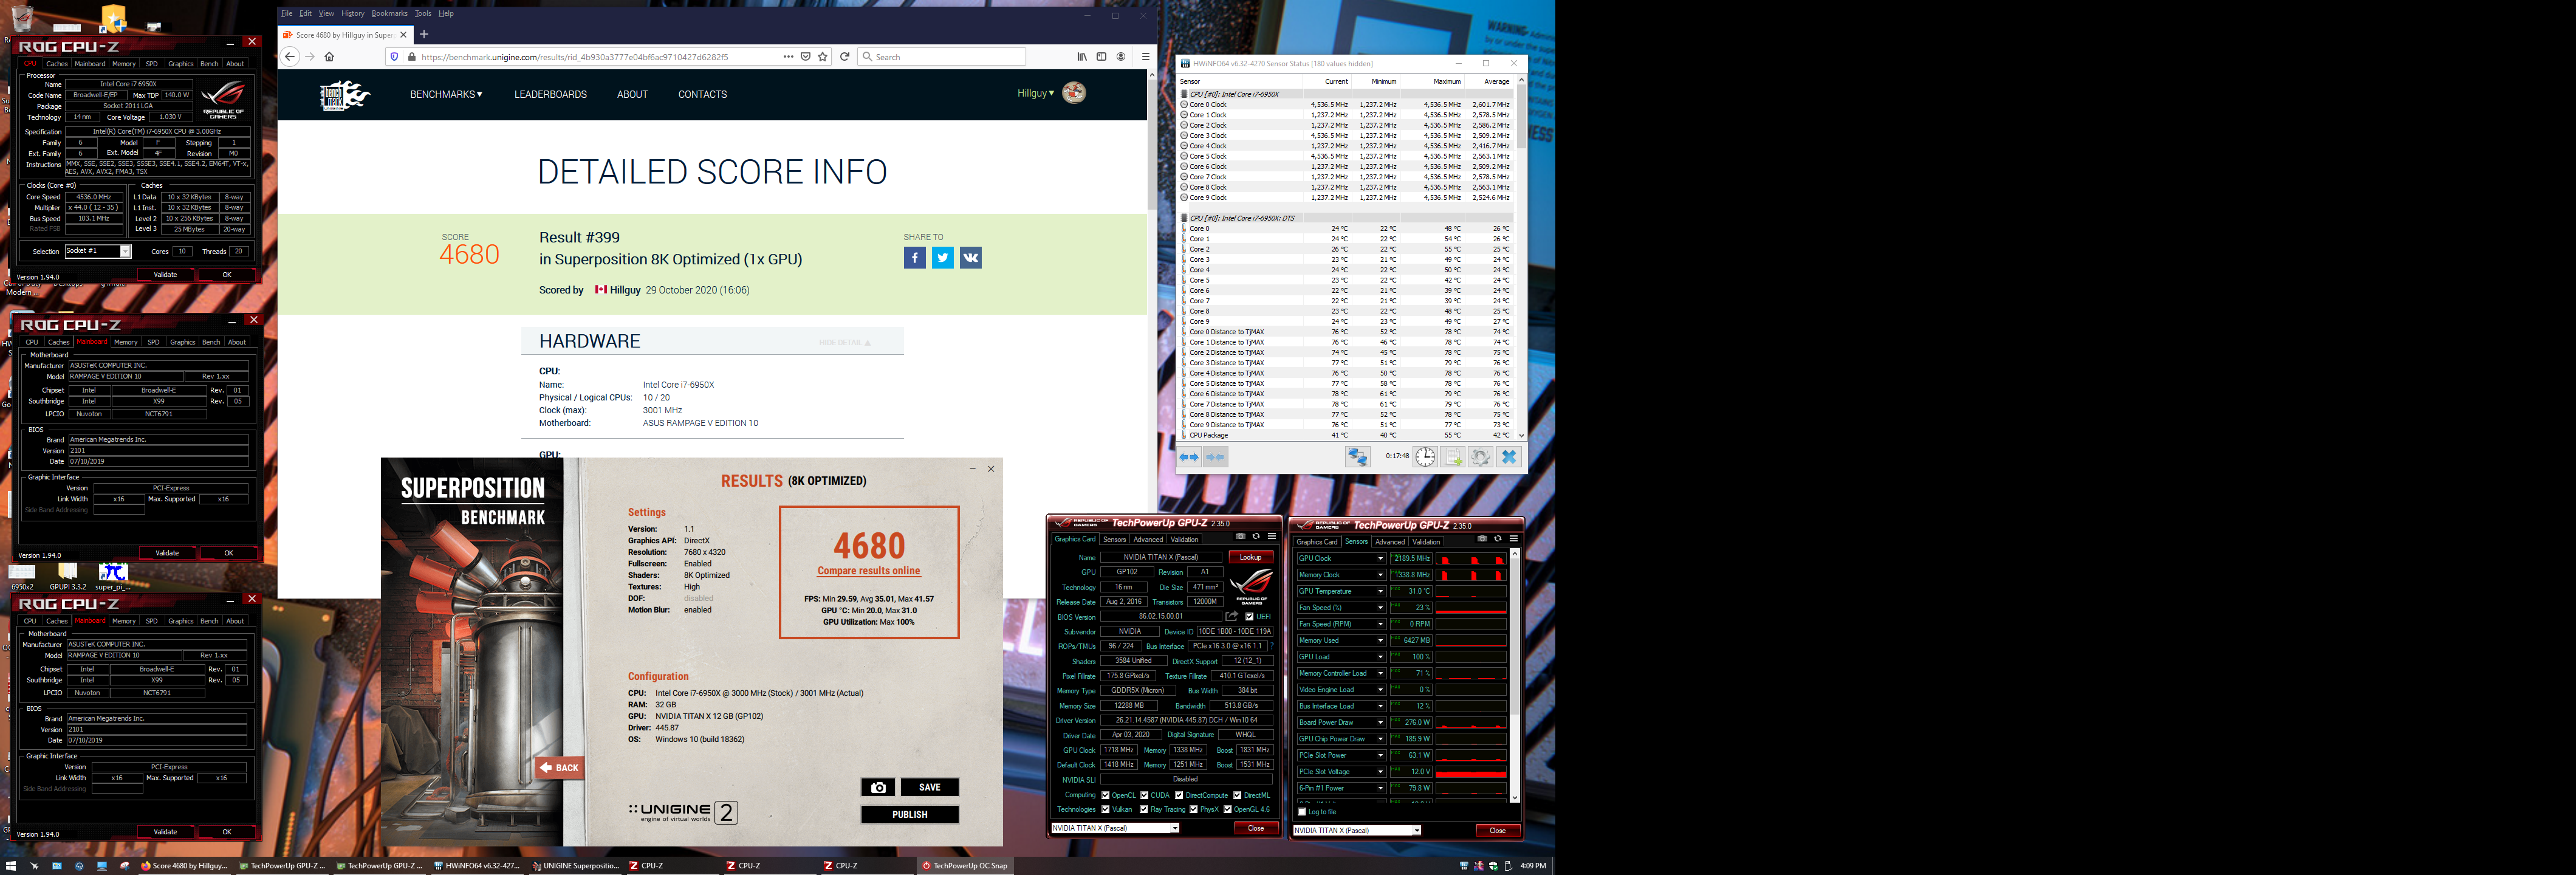The width and height of the screenshot is (2576, 875).
Task: Click Unigine benchmark site logo
Action: (344, 95)
